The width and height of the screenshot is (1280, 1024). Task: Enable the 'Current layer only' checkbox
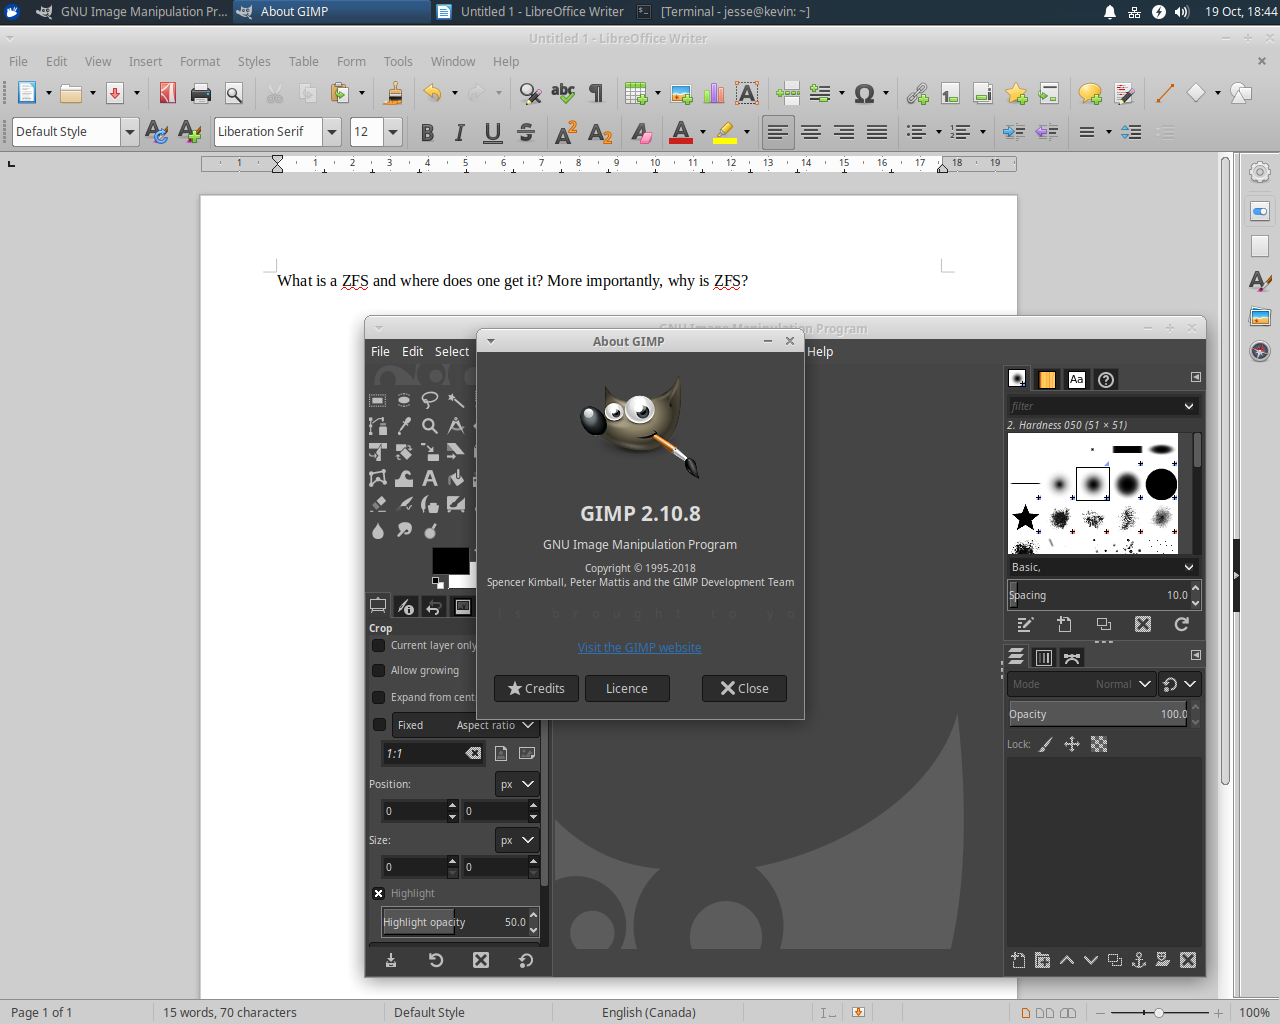point(379,646)
